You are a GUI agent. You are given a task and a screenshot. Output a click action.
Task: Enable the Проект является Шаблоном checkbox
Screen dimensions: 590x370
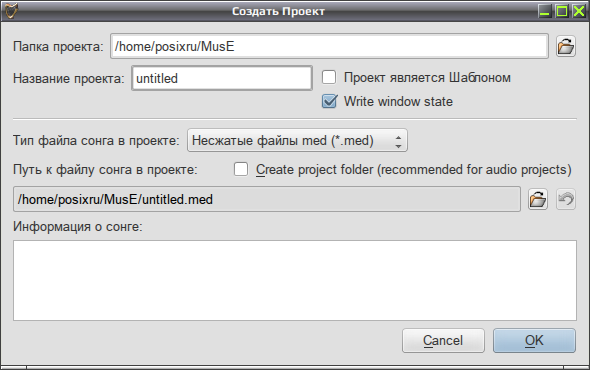tap(329, 78)
